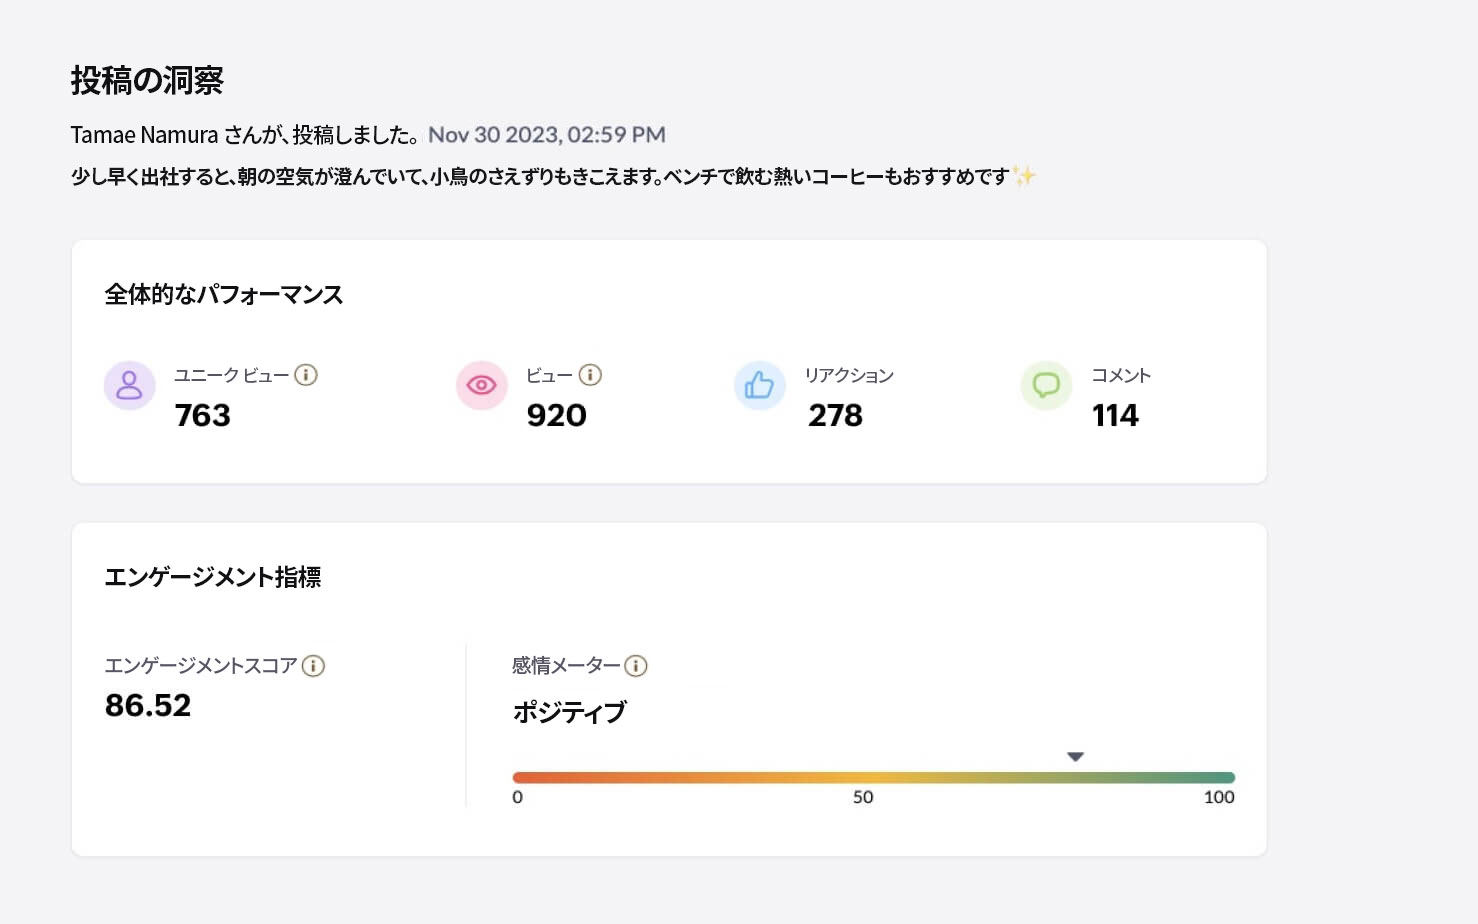
Task: Open the info tooltip next to ユニーク ビュー
Action: click(307, 374)
